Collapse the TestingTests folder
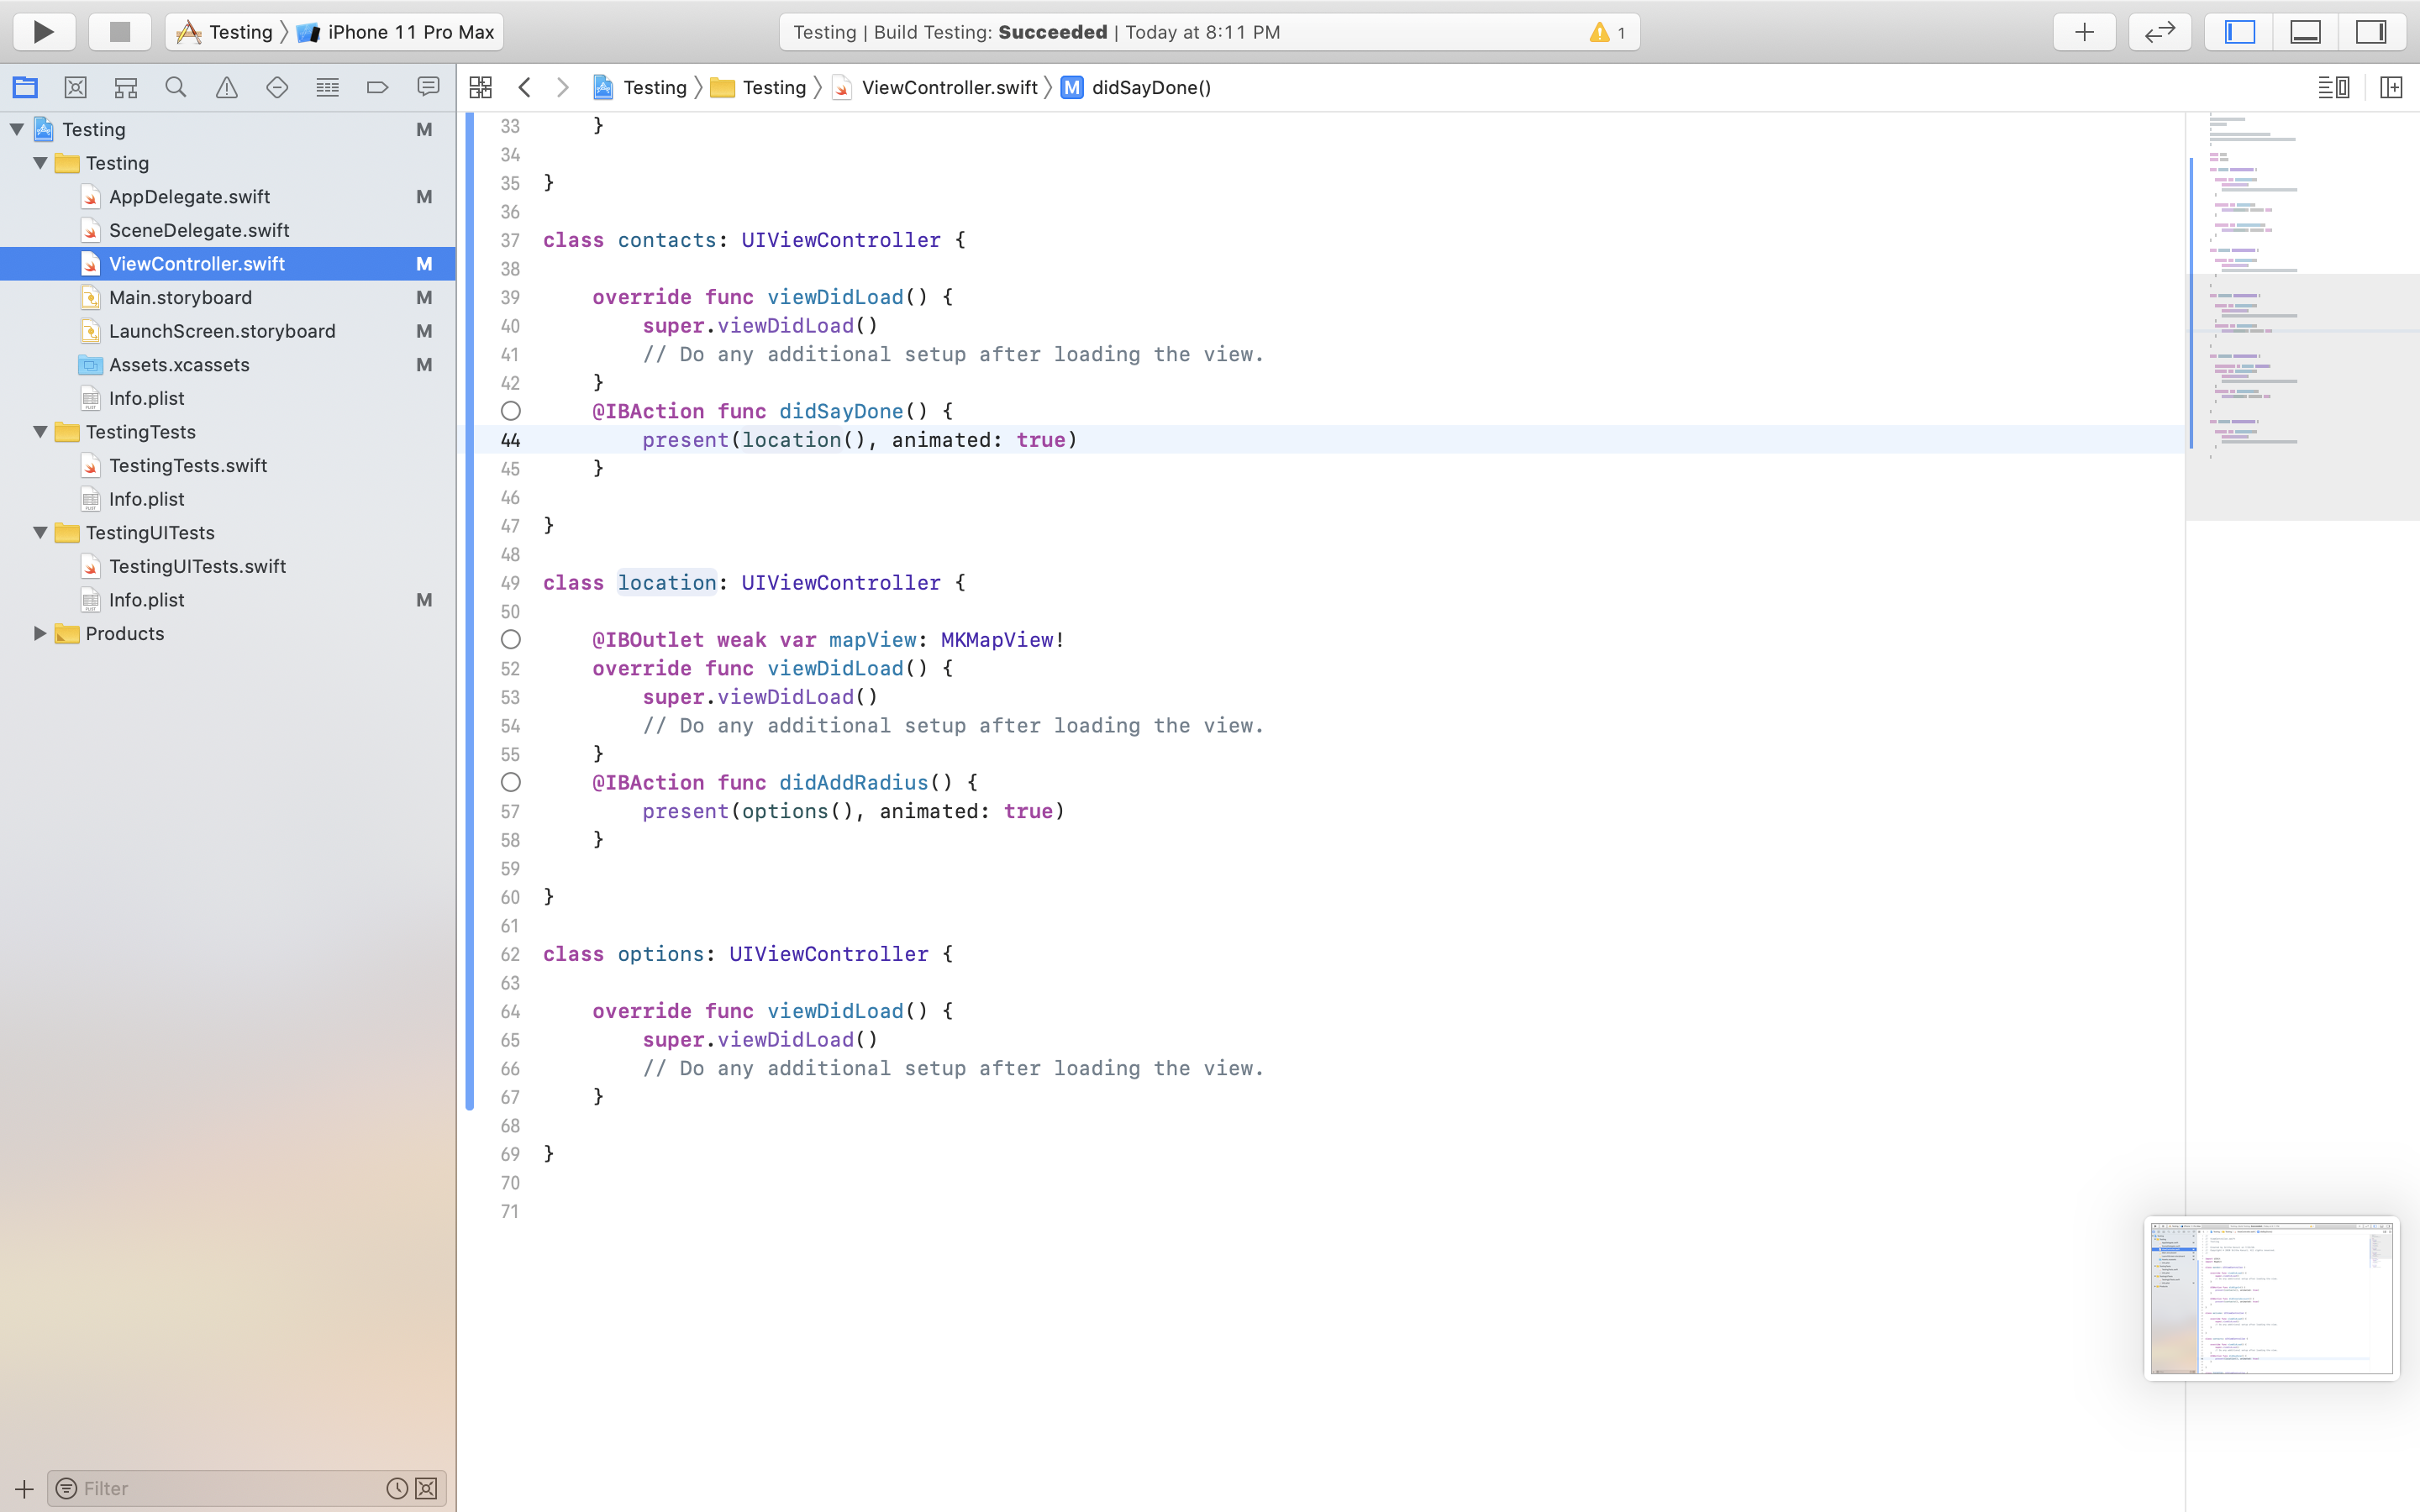 pyautogui.click(x=40, y=432)
